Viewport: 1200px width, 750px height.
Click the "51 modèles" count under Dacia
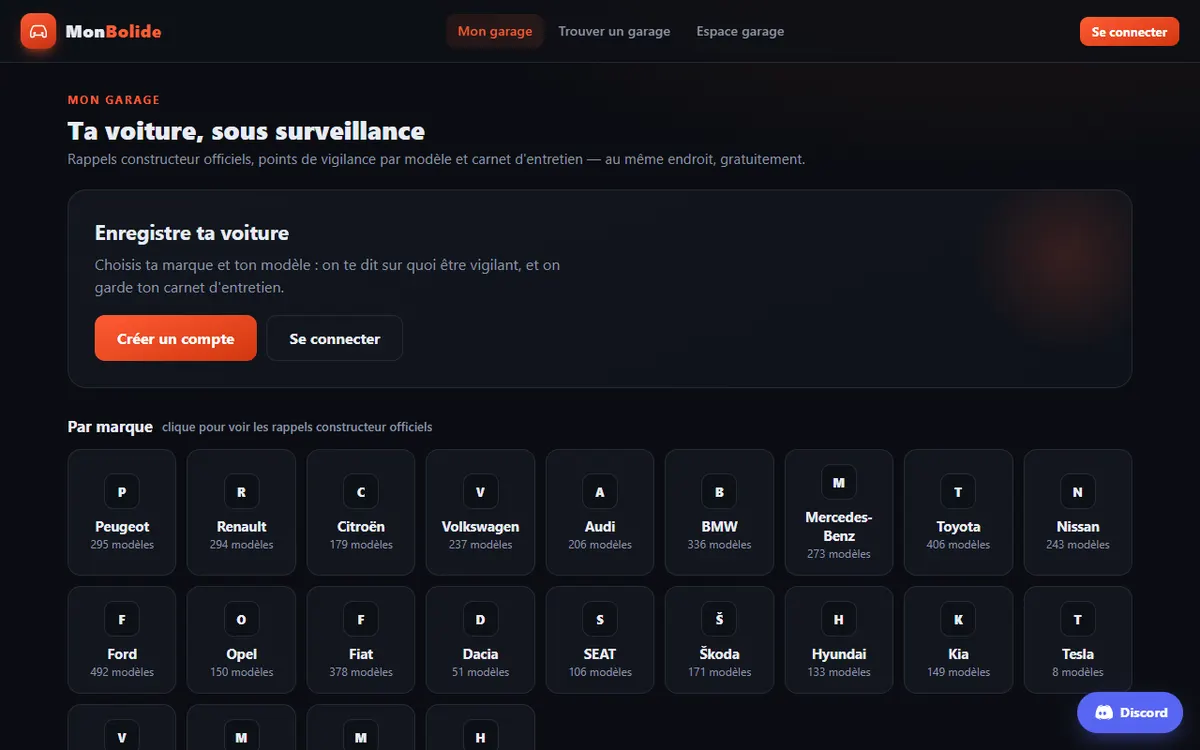click(480, 672)
